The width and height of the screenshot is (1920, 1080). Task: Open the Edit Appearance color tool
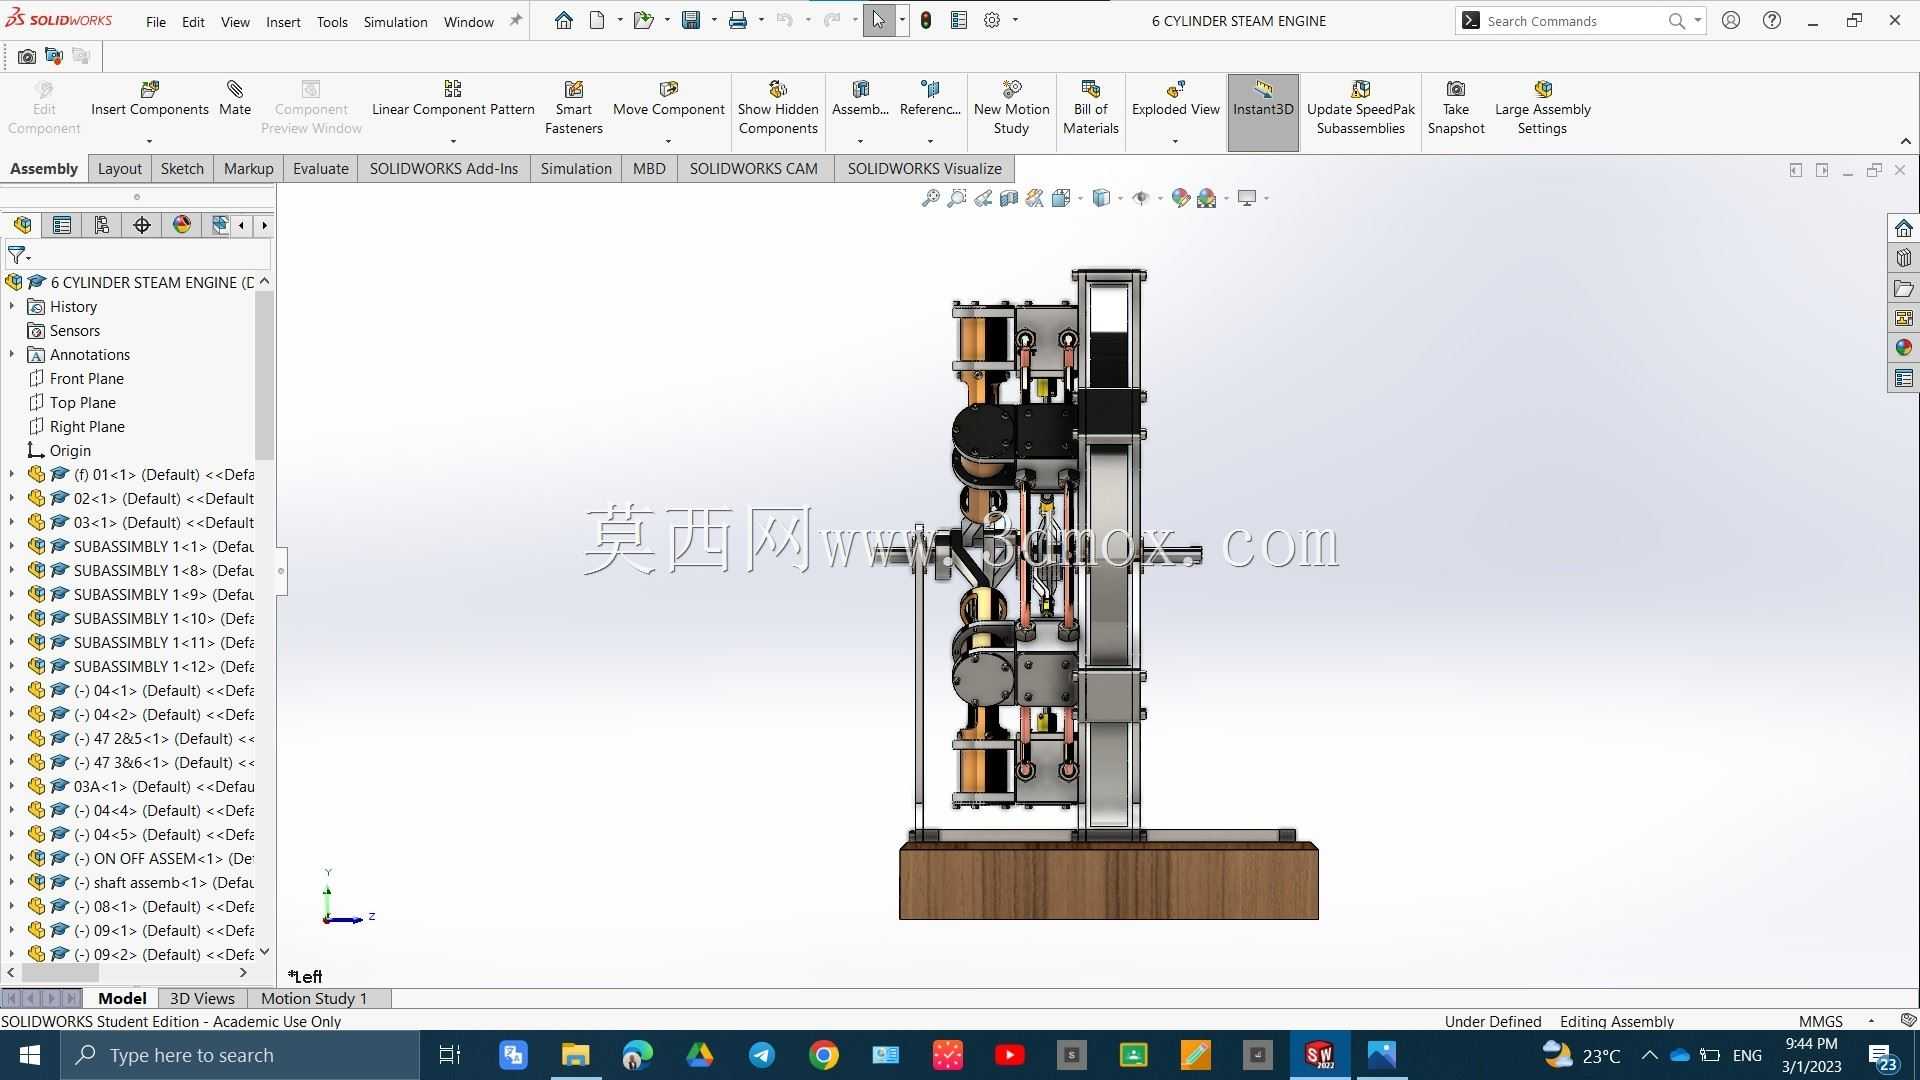(1180, 198)
